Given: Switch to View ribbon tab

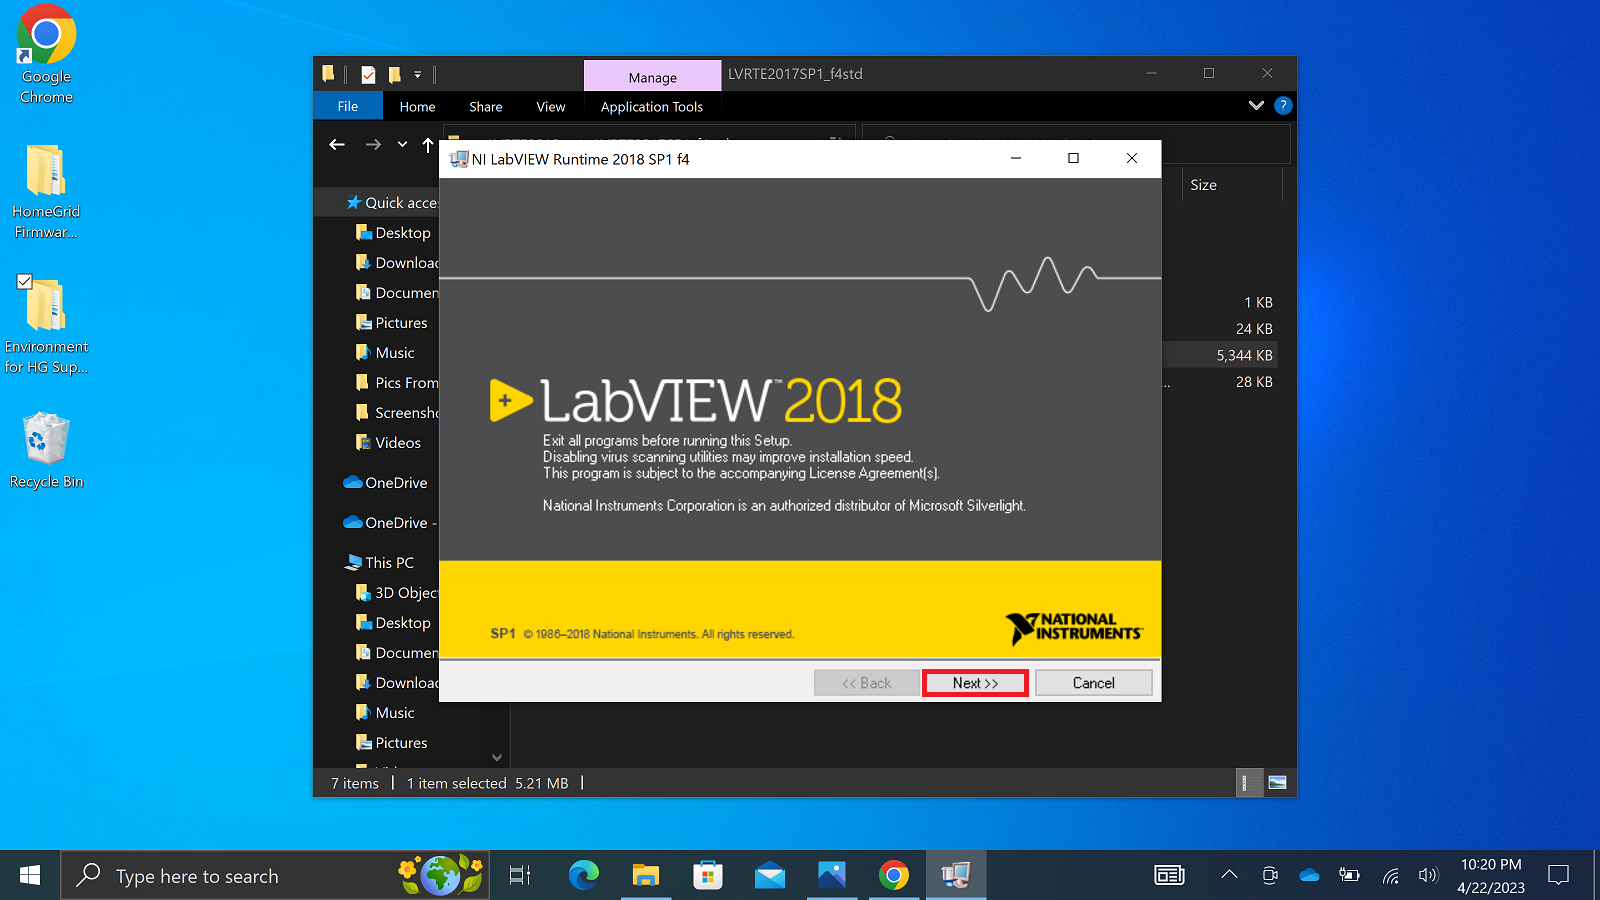Looking at the screenshot, I should coord(551,106).
